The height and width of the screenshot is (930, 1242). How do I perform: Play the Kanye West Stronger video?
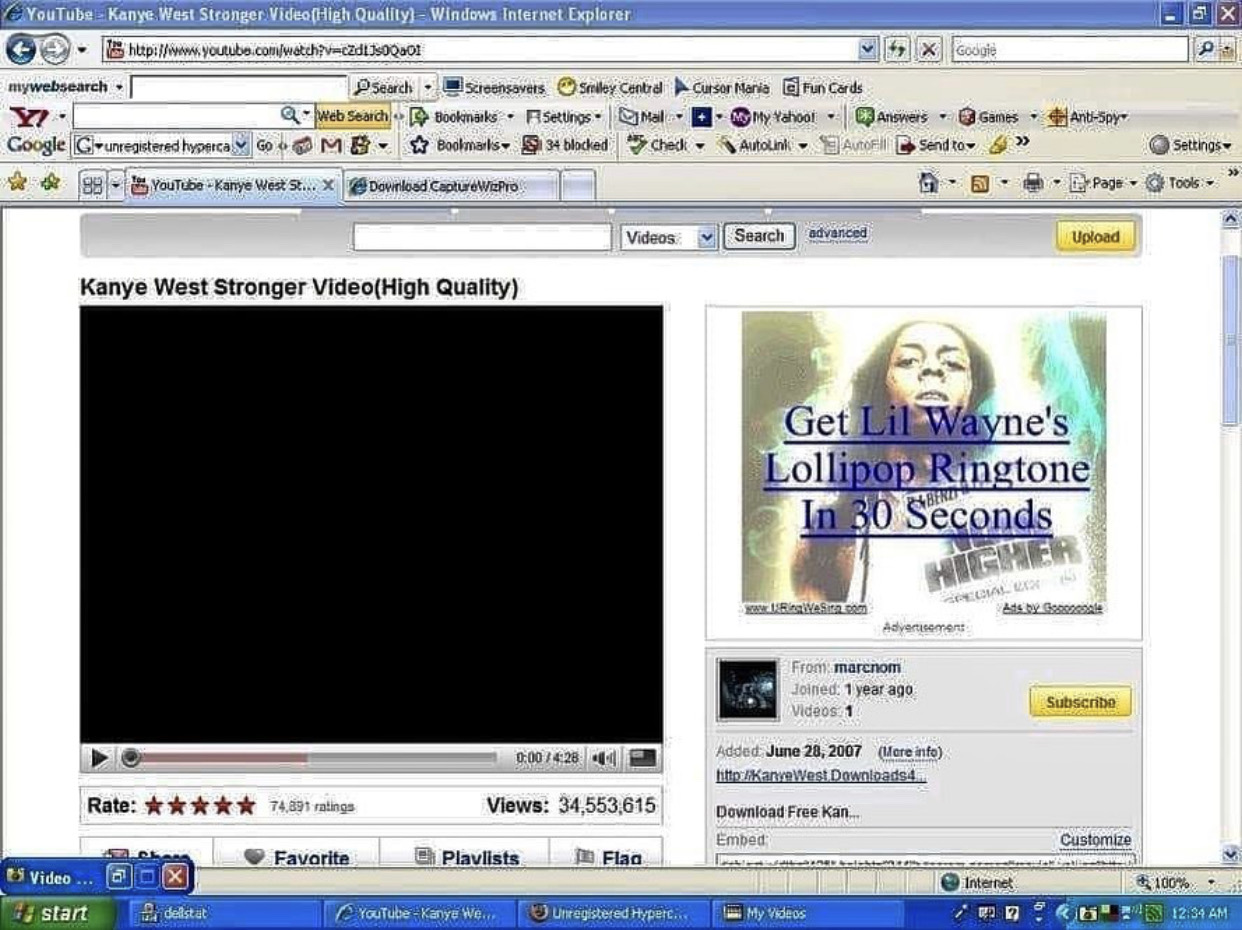[100, 758]
